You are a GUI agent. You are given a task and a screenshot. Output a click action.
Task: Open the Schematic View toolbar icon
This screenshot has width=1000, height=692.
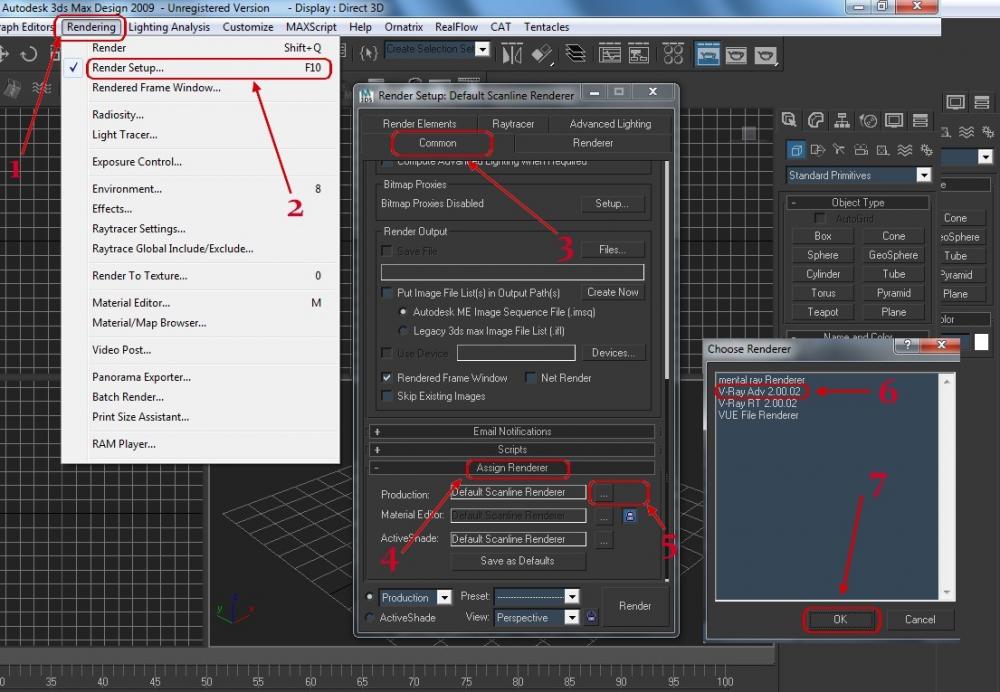pyautogui.click(x=638, y=54)
